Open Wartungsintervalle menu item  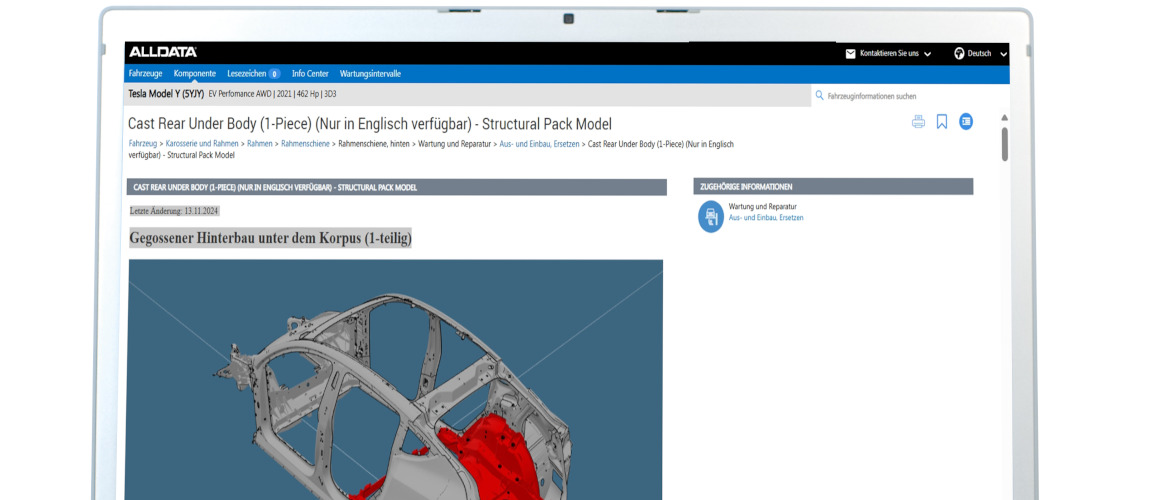370,74
